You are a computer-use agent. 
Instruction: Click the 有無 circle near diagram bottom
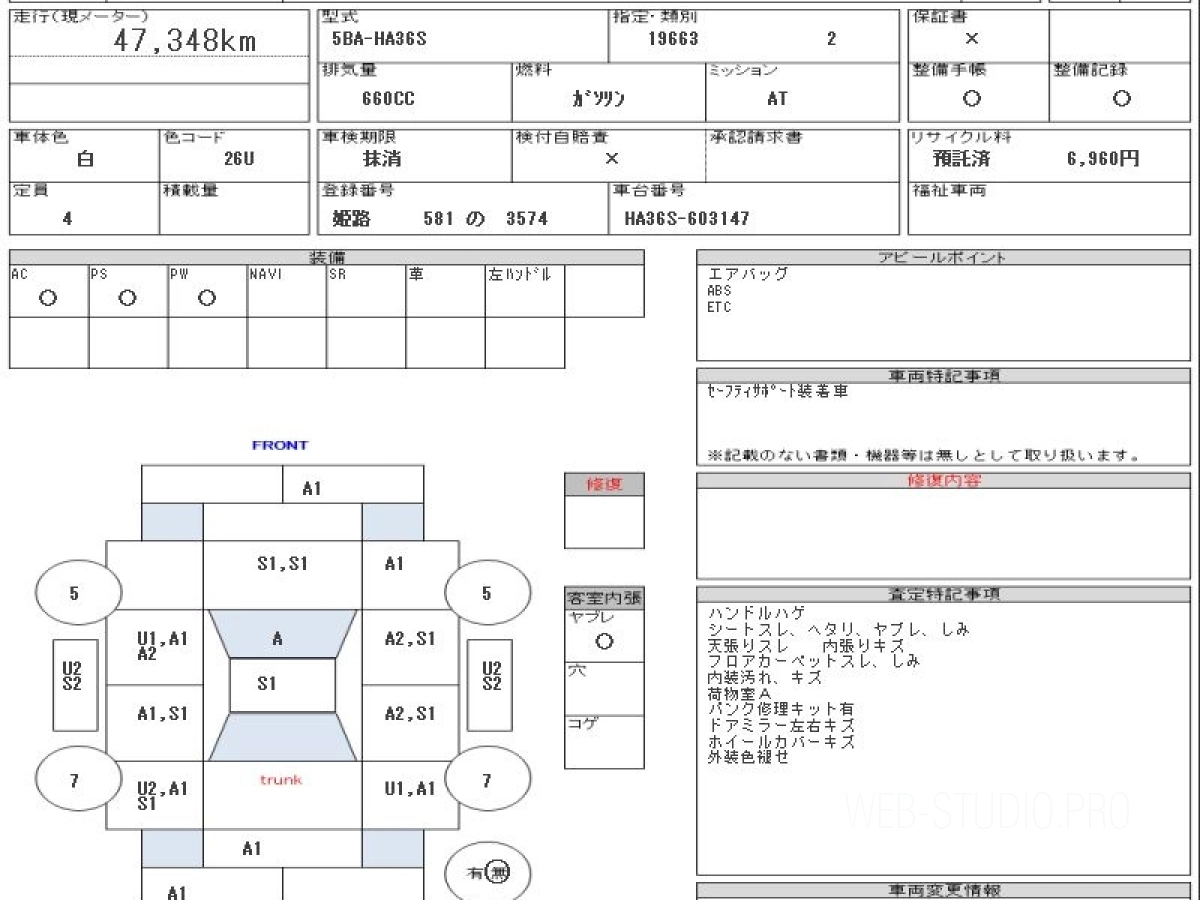click(x=487, y=873)
